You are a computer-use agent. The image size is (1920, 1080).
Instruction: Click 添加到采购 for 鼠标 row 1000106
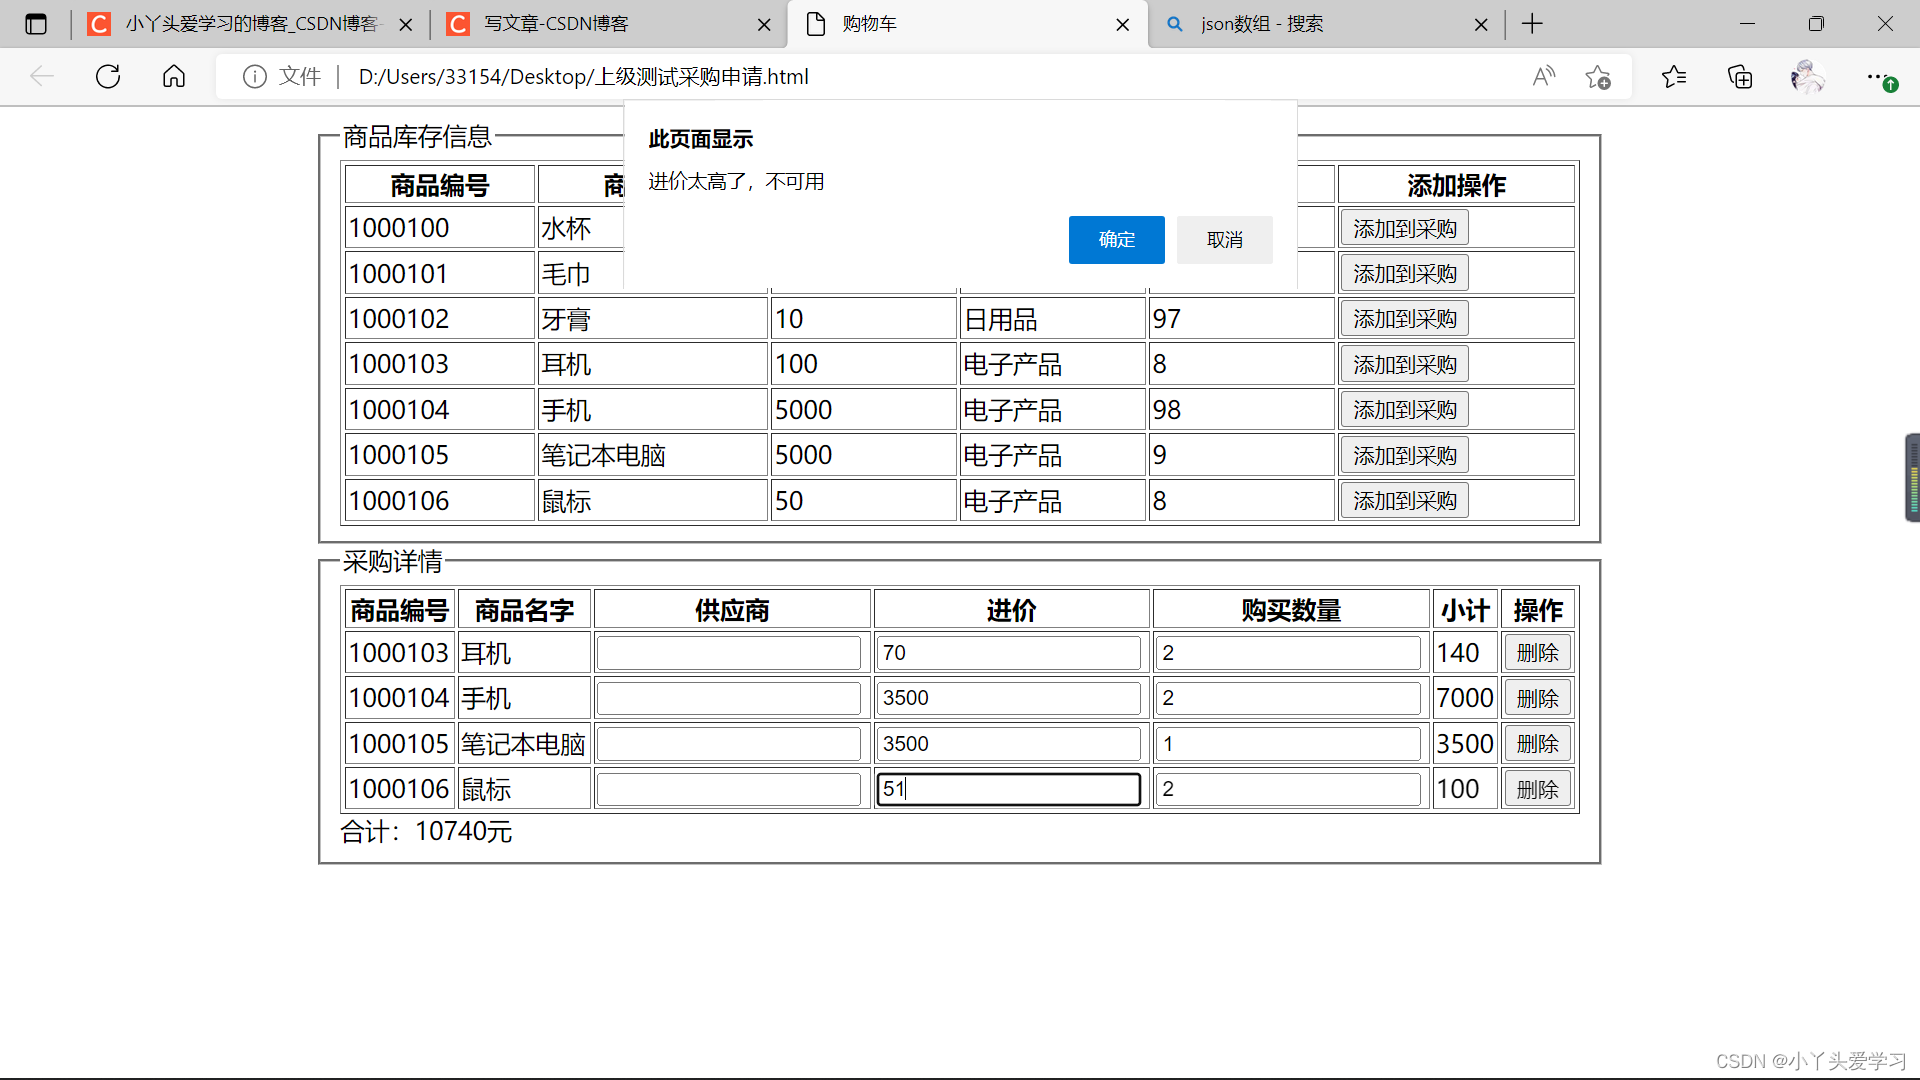tap(1404, 501)
